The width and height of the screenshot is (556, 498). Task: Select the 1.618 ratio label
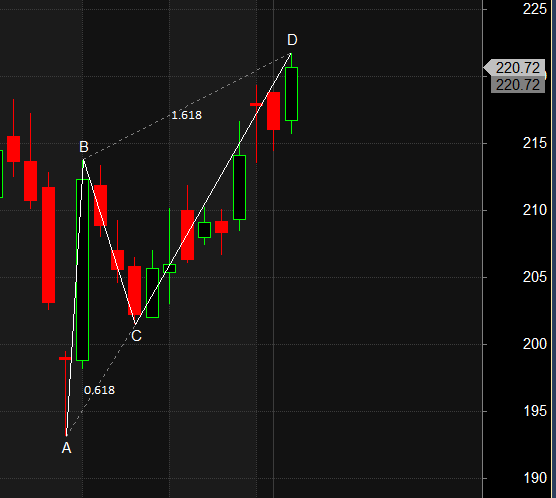point(187,115)
